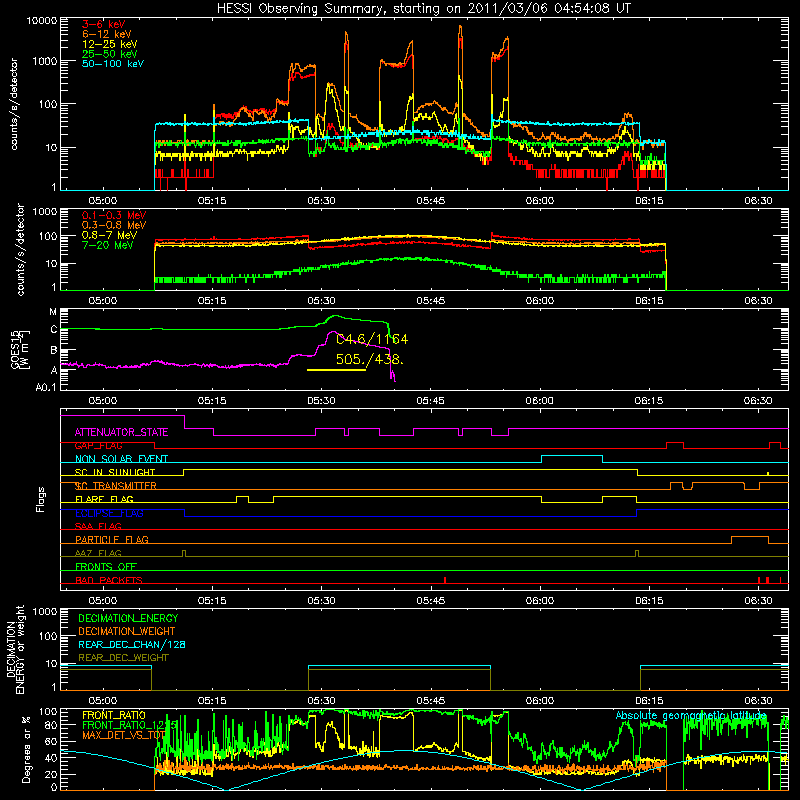Pick the yellow 12-25 keV legend label

point(110,44)
